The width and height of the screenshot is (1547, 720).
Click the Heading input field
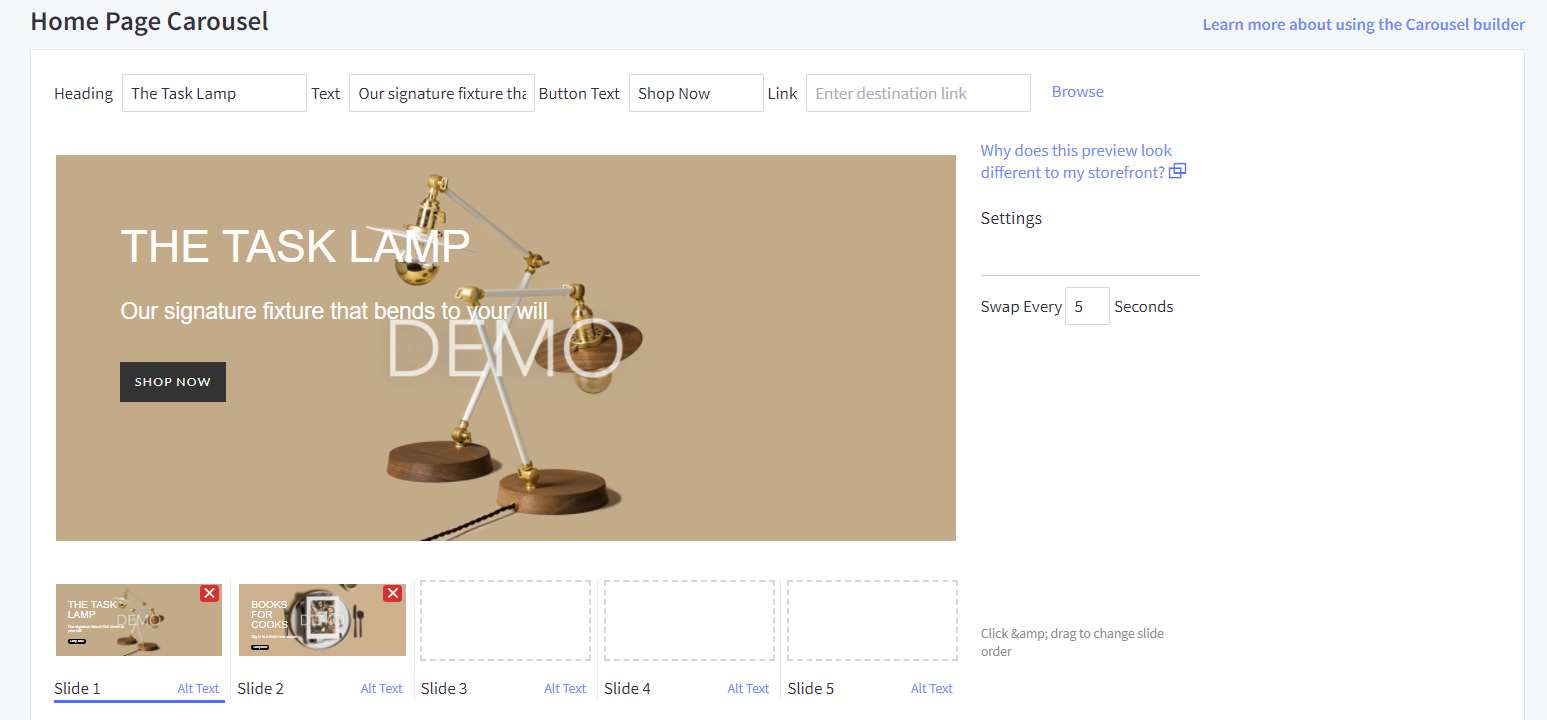[214, 93]
